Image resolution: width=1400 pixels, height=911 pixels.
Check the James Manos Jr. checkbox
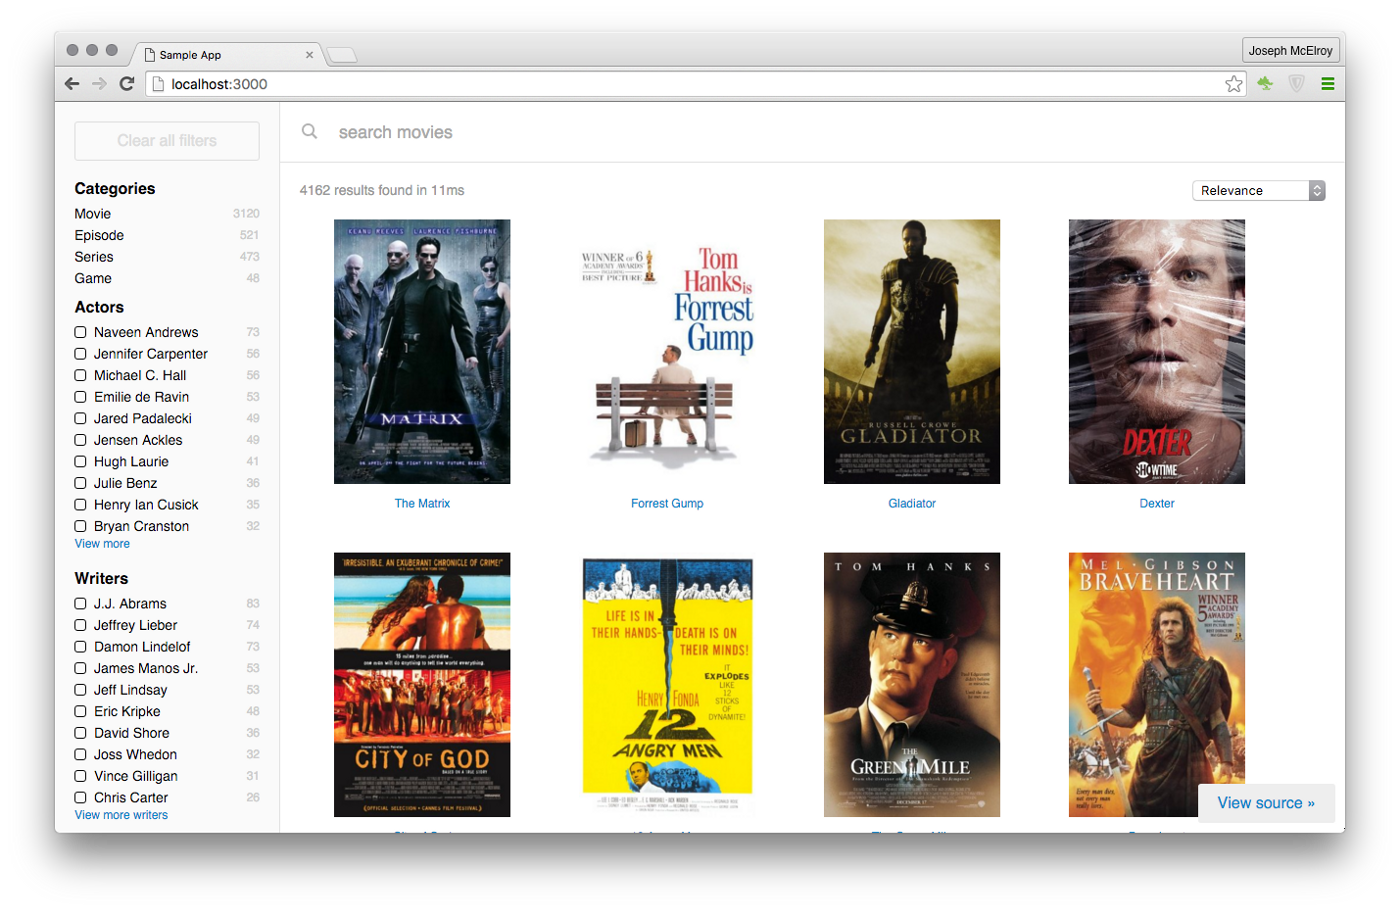point(81,668)
